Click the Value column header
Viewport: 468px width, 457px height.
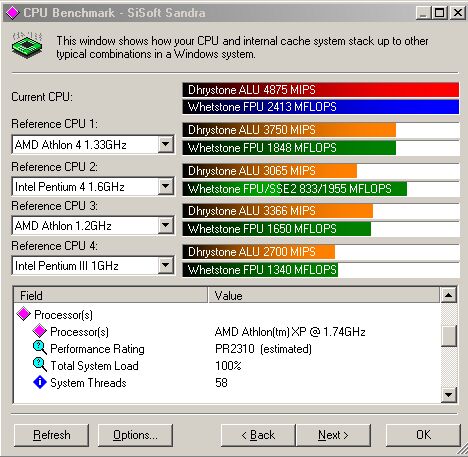(x=324, y=295)
